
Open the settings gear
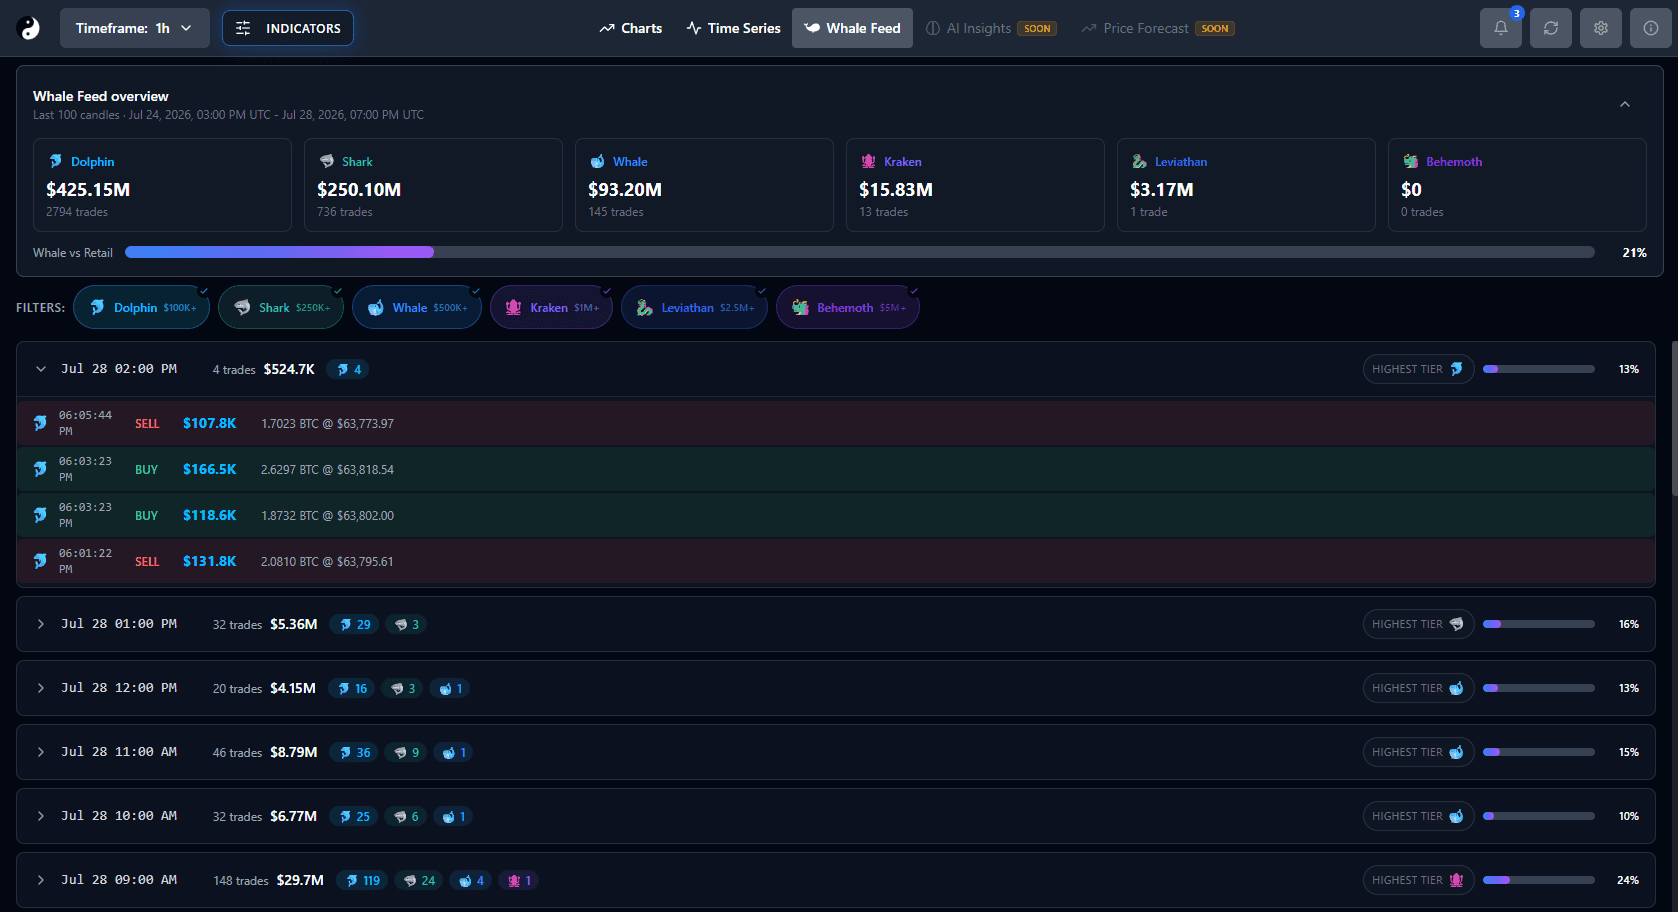tap(1601, 28)
